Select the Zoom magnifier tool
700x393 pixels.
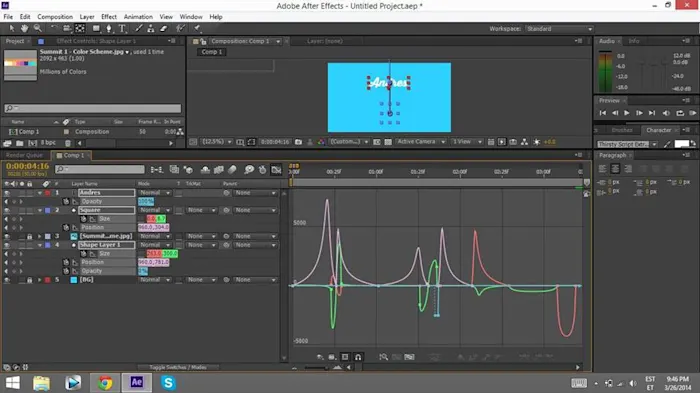38,29
